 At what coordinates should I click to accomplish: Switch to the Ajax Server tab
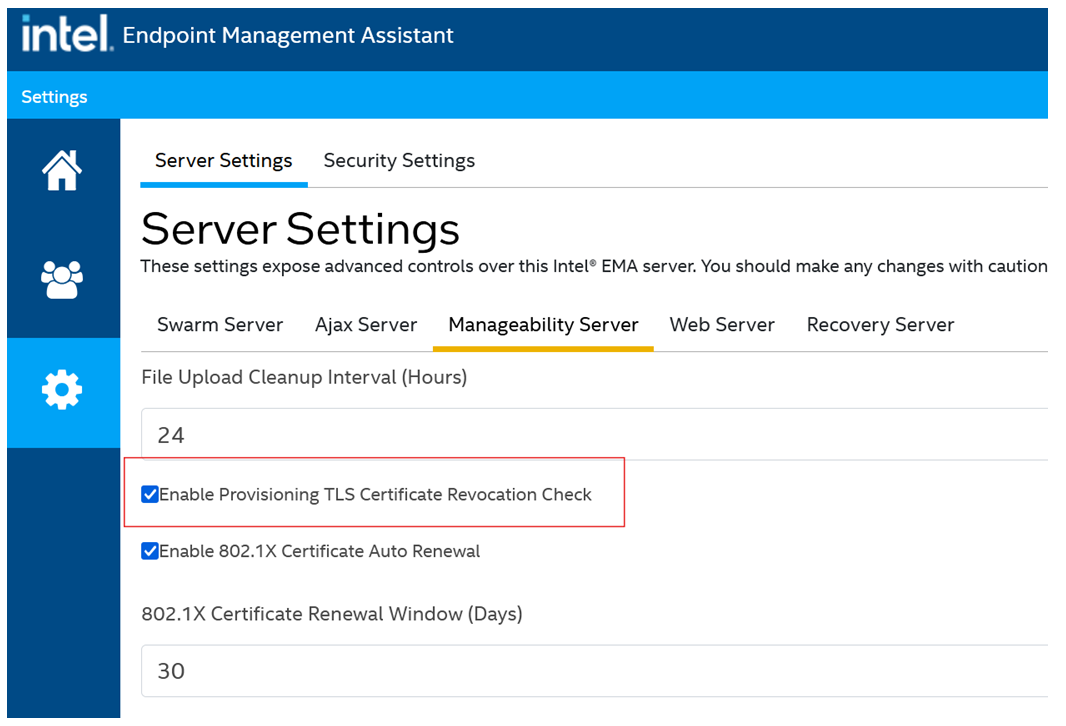[x=366, y=325]
